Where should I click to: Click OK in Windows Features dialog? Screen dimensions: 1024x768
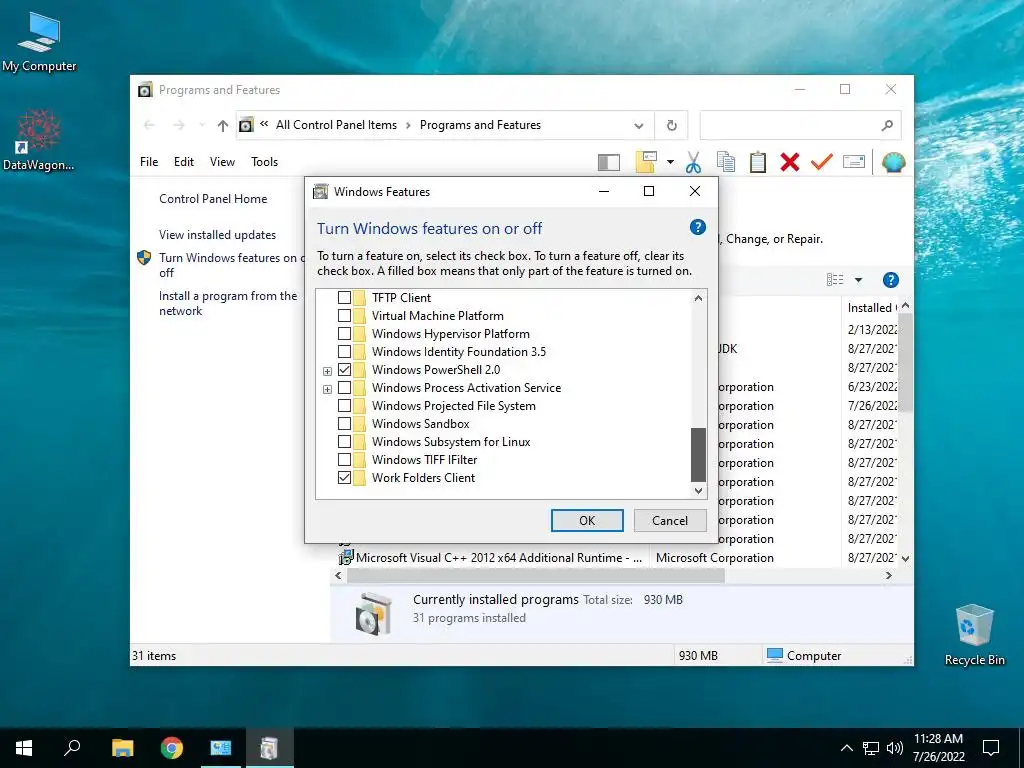587,520
